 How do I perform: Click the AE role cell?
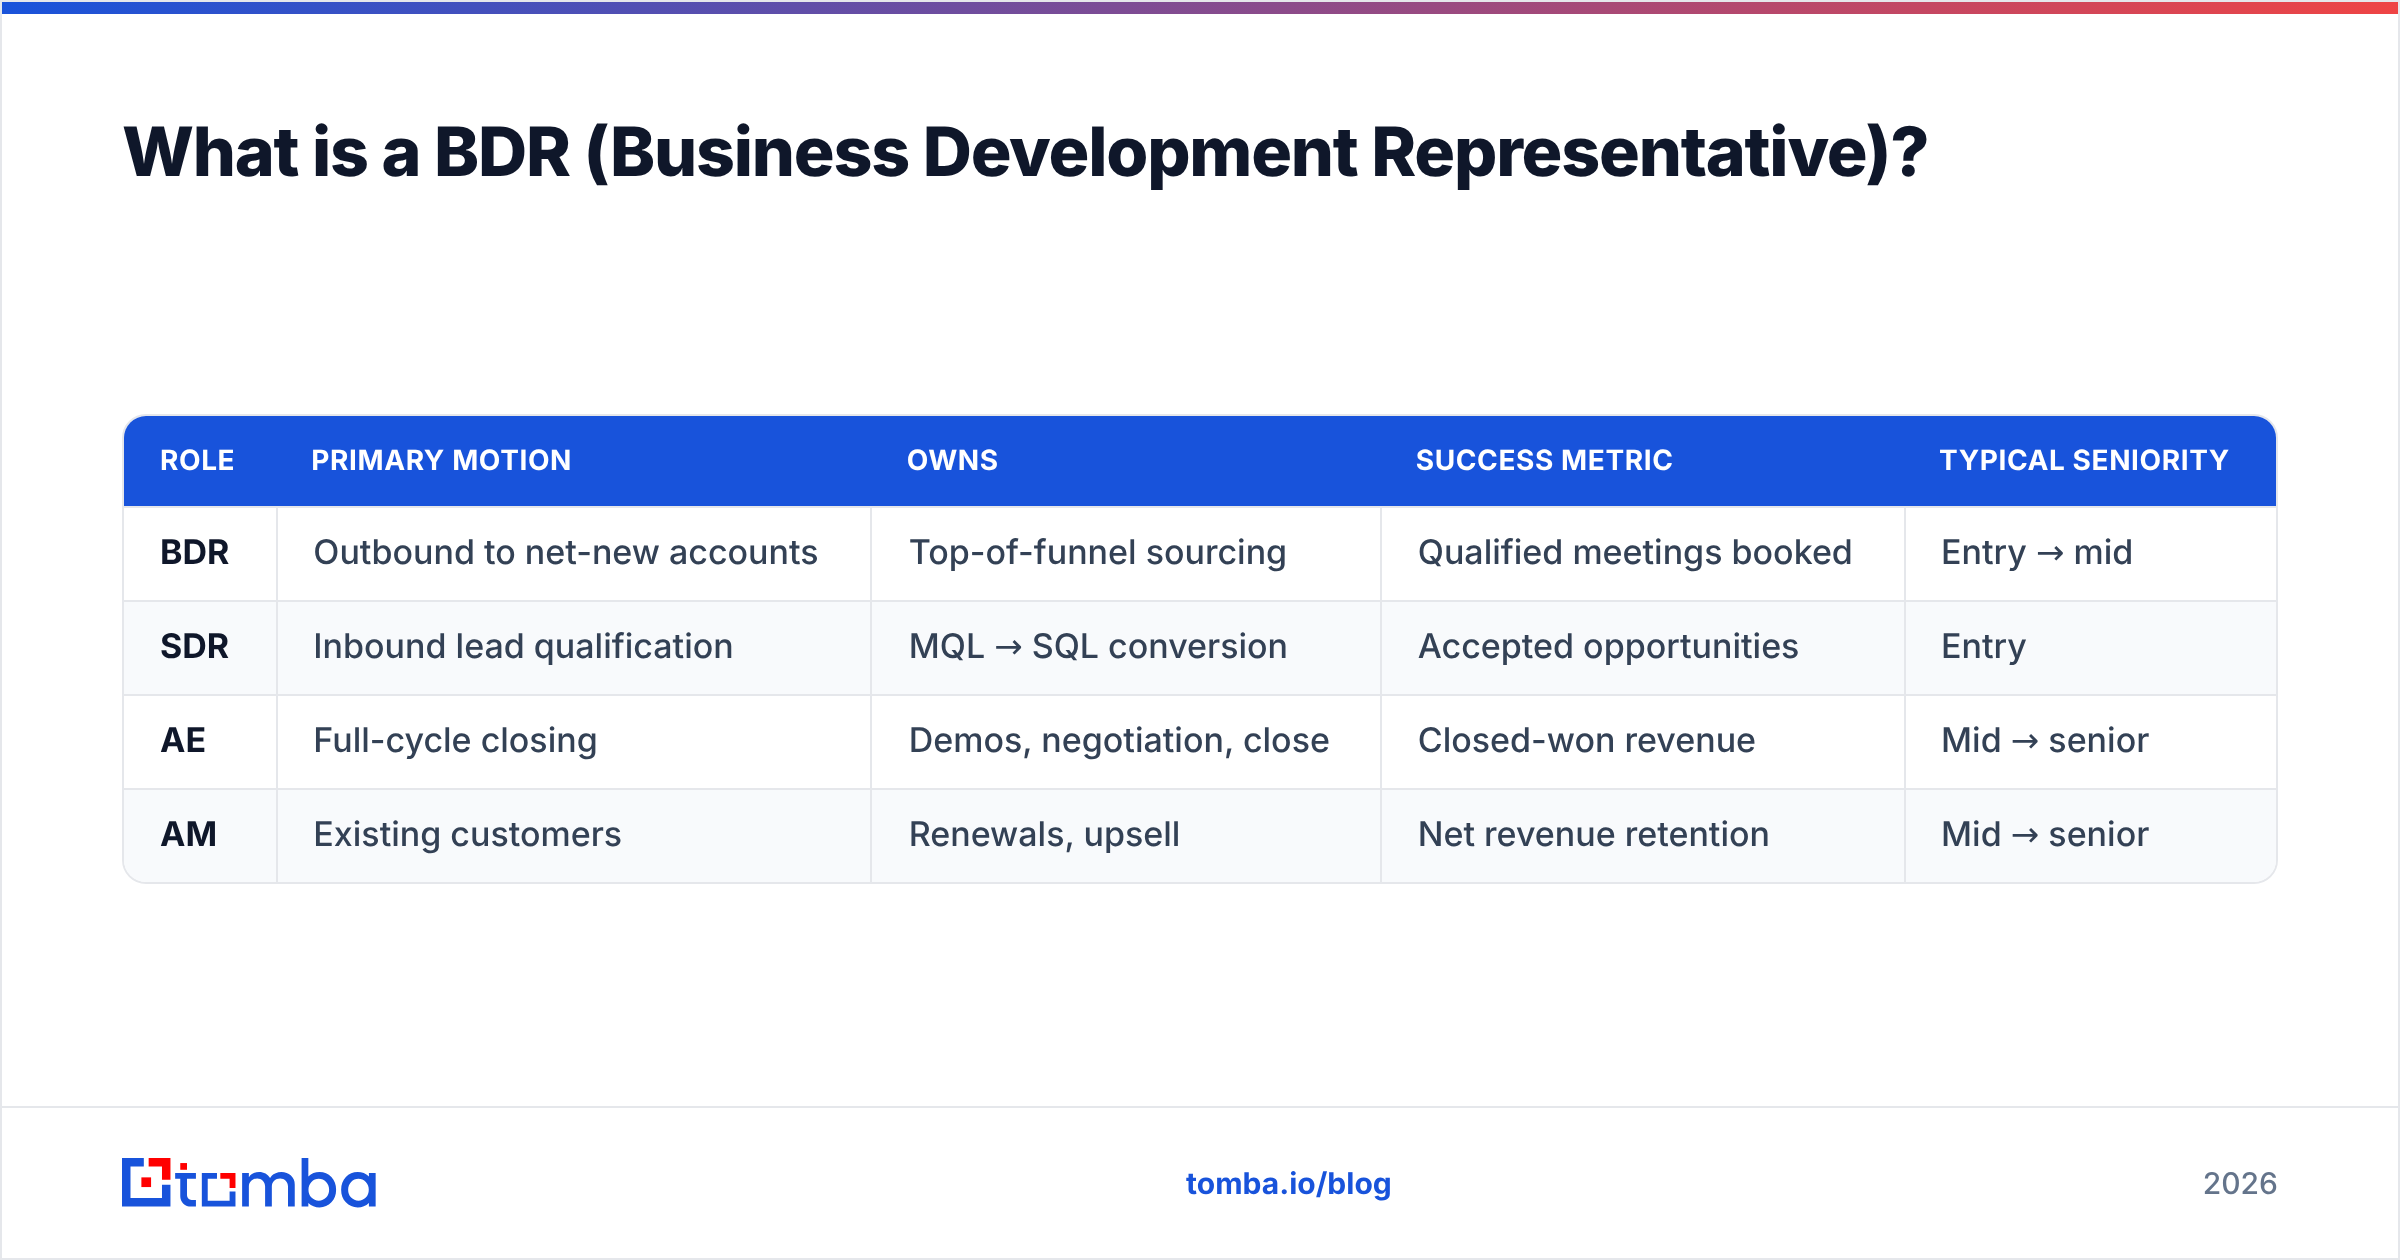point(200,741)
